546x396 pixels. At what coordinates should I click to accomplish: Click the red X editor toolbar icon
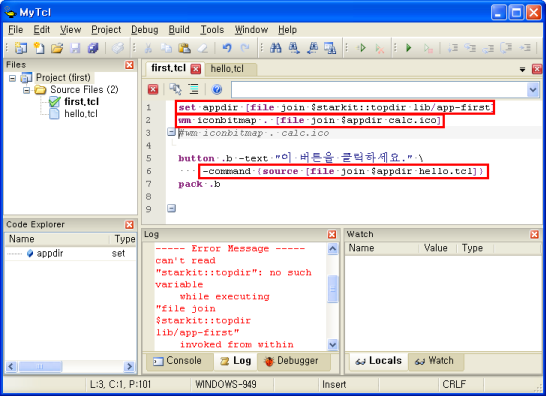153,90
